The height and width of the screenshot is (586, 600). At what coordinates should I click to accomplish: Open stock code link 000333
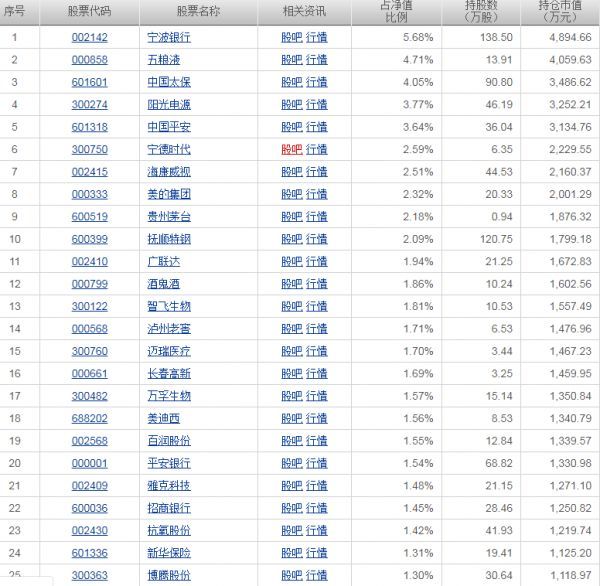[x=90, y=194]
